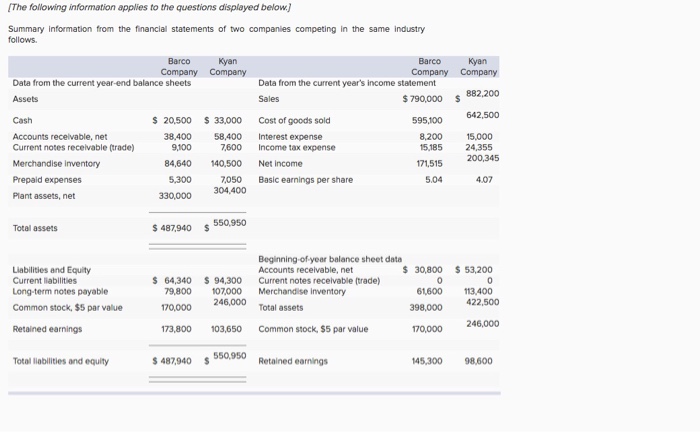Select the 330,000 plant assets value
The width and height of the screenshot is (700, 432).
pos(175,196)
